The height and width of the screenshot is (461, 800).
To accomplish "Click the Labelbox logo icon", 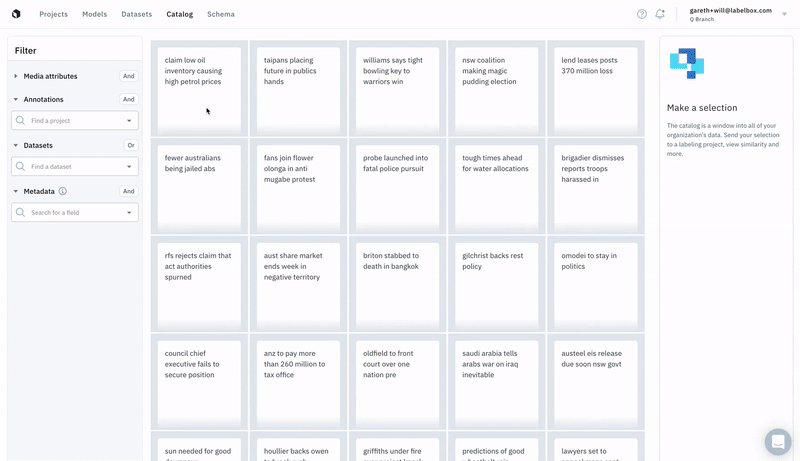I will pyautogui.click(x=16, y=14).
